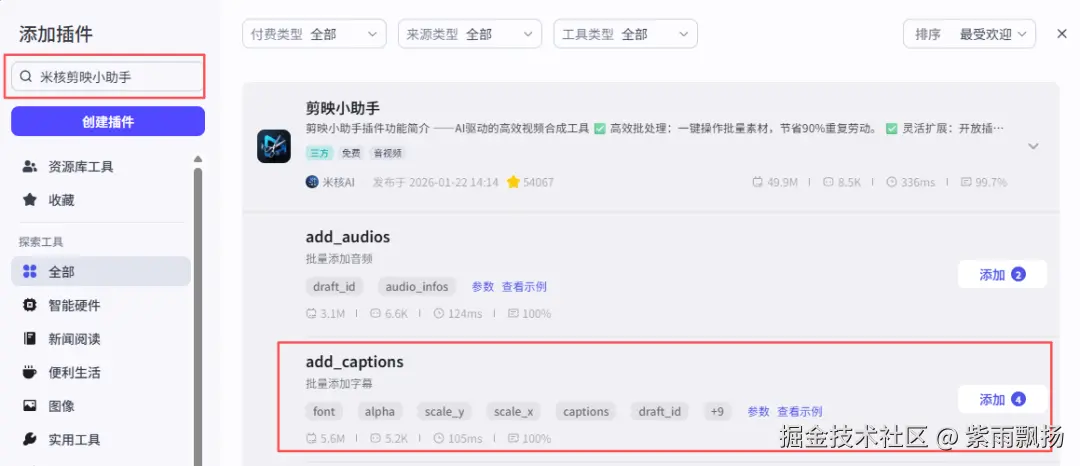Click the 探索工具 section label
The image size is (1080, 466).
point(41,242)
